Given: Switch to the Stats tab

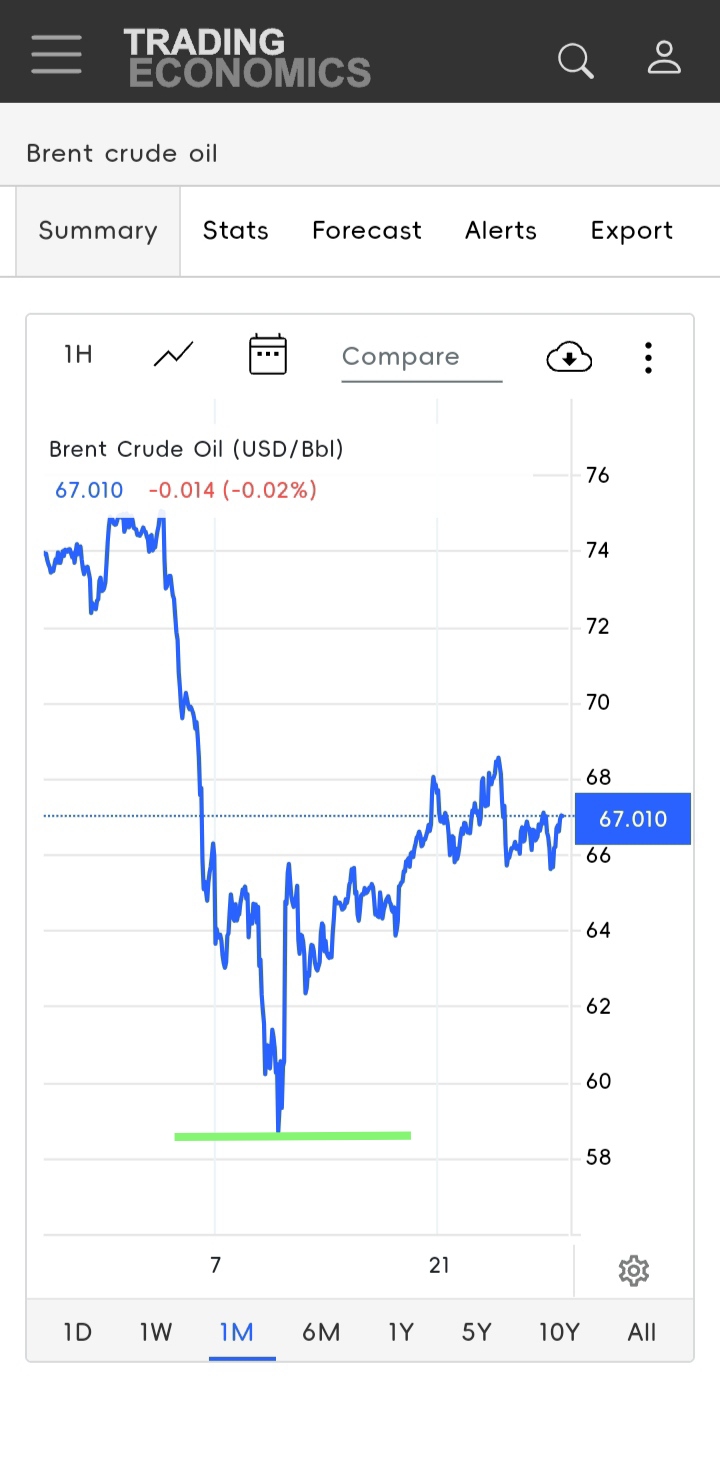Looking at the screenshot, I should 236,231.
